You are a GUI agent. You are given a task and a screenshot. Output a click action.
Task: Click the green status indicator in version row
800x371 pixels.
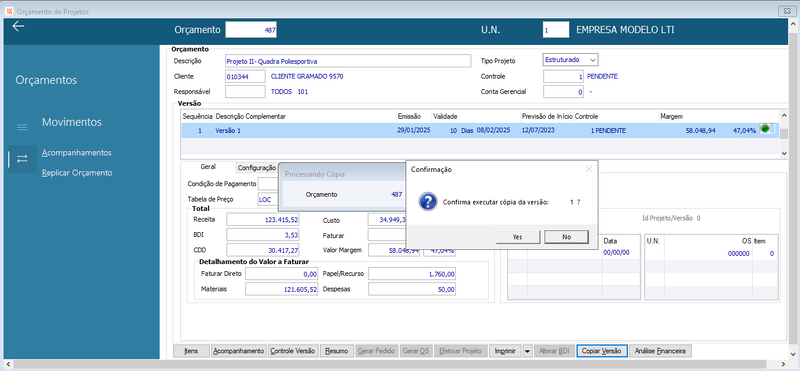coord(765,129)
